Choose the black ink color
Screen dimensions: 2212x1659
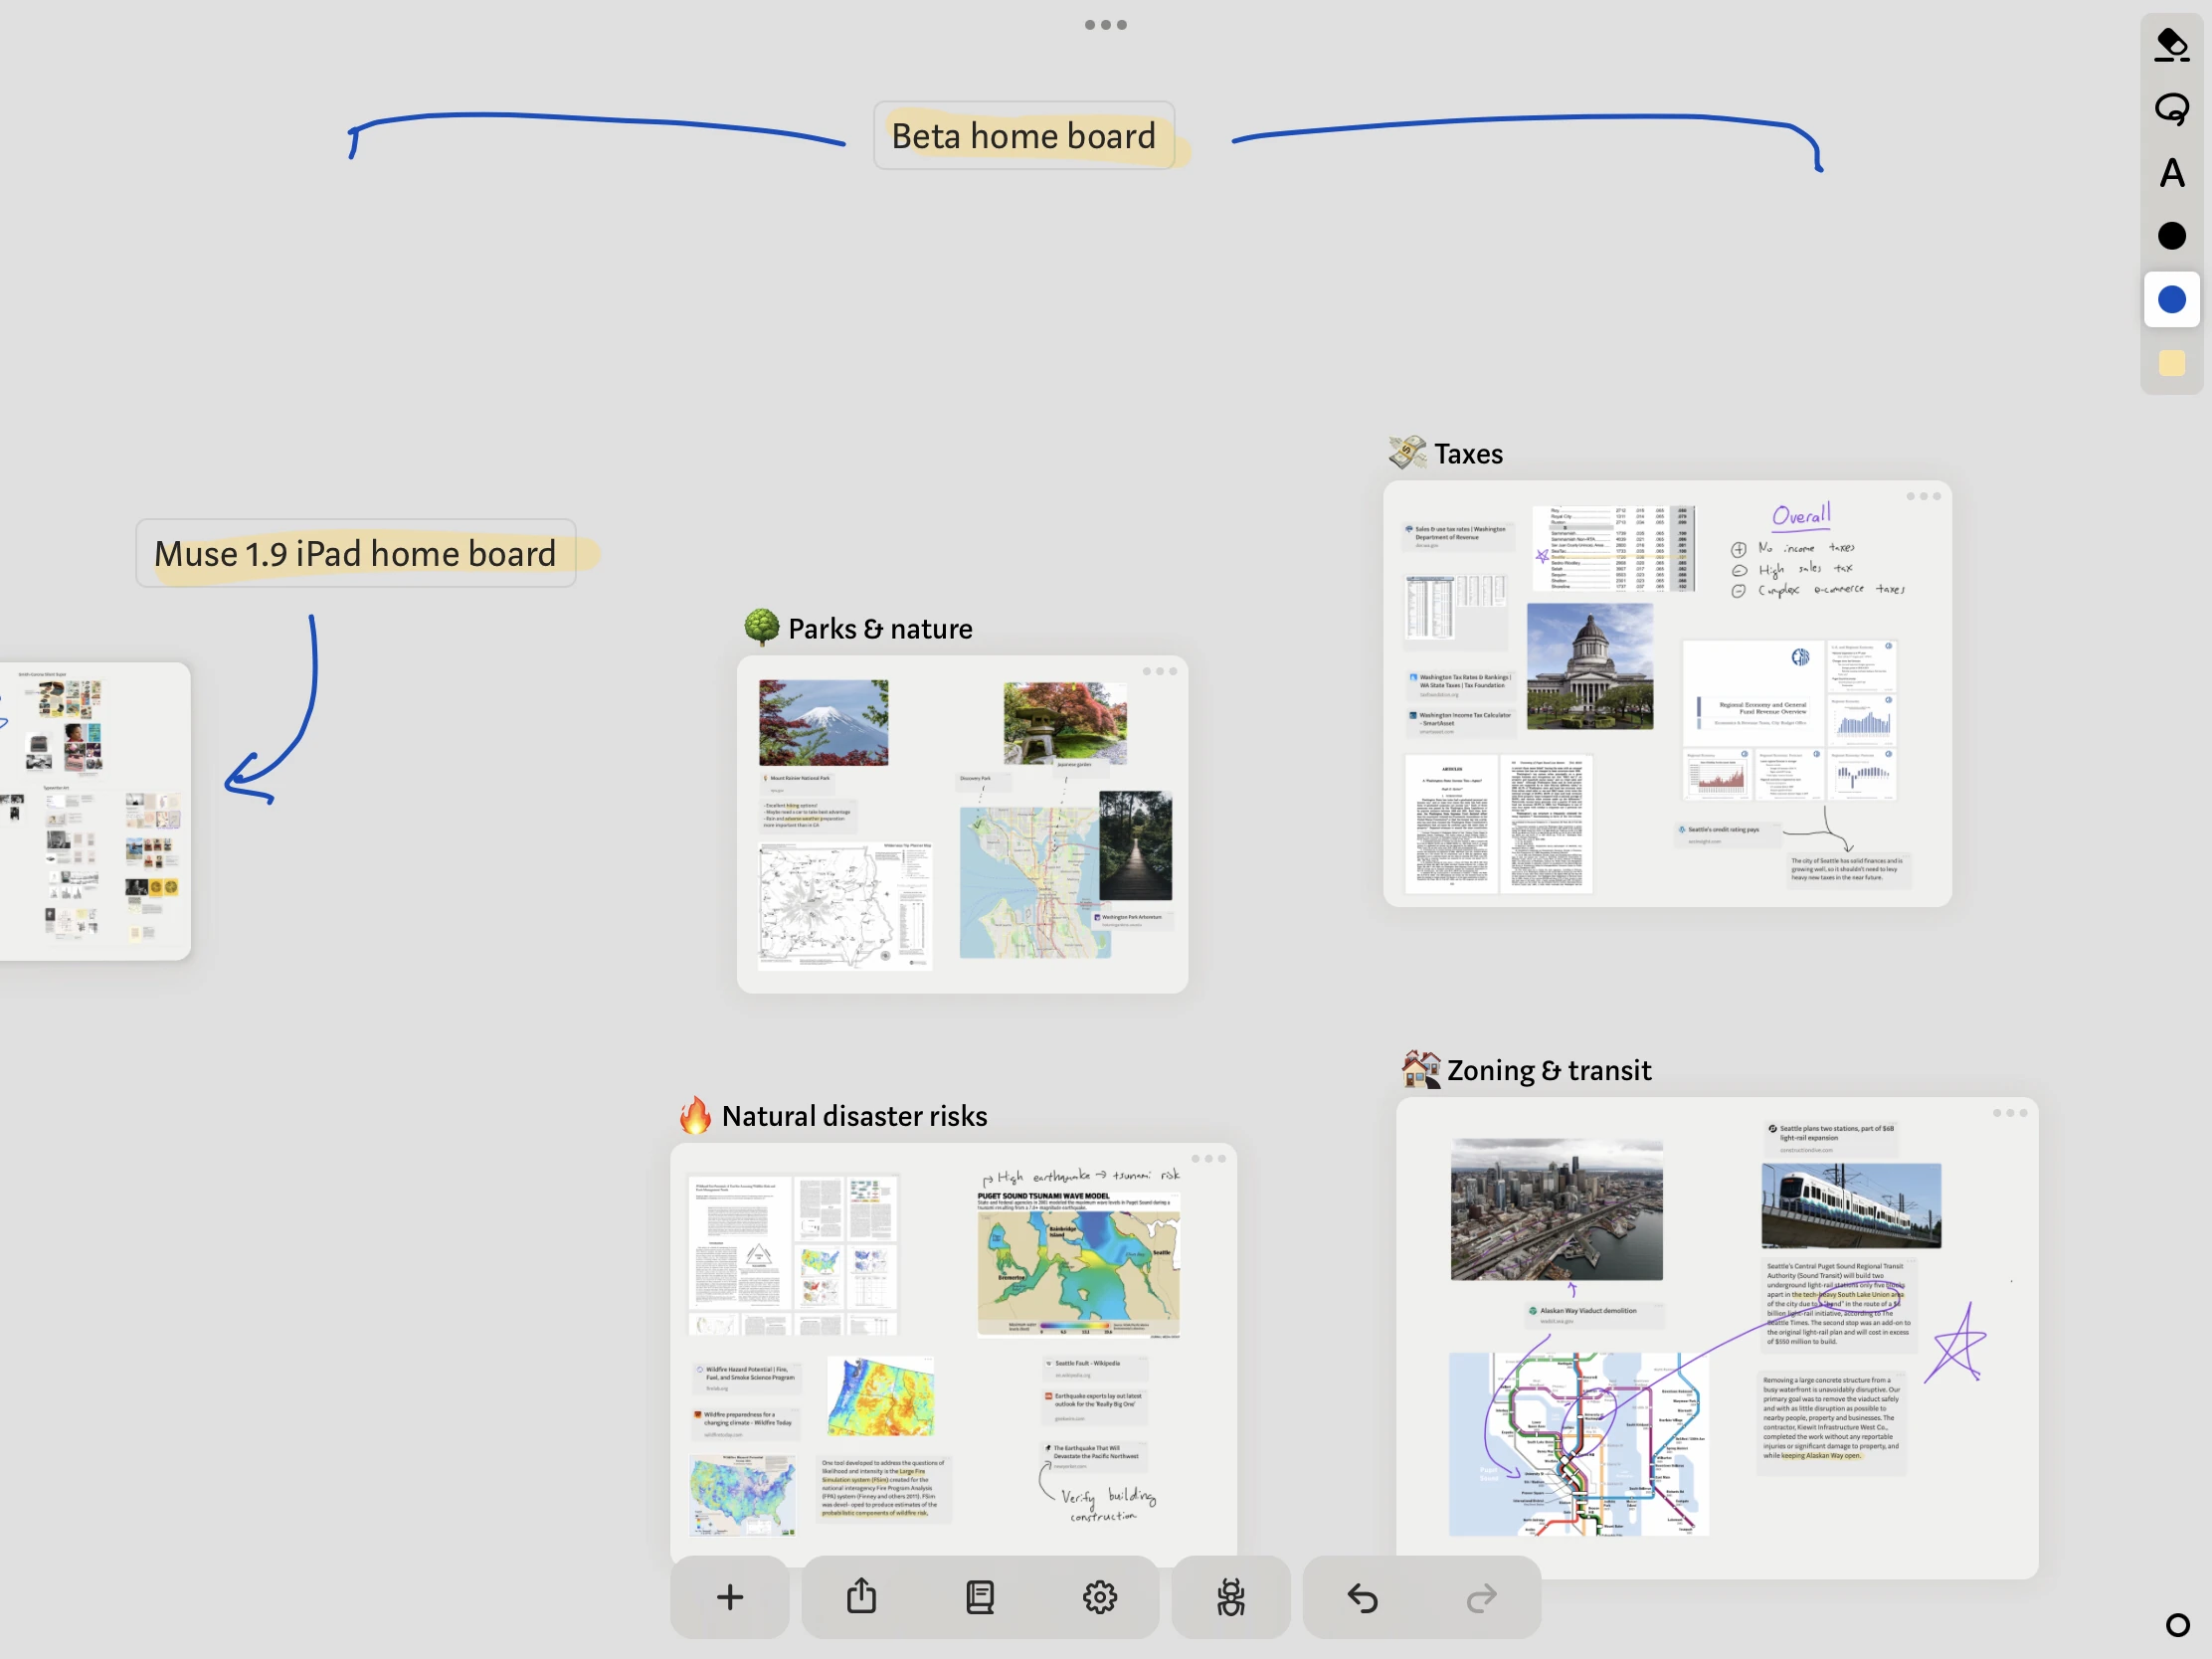coord(2171,236)
